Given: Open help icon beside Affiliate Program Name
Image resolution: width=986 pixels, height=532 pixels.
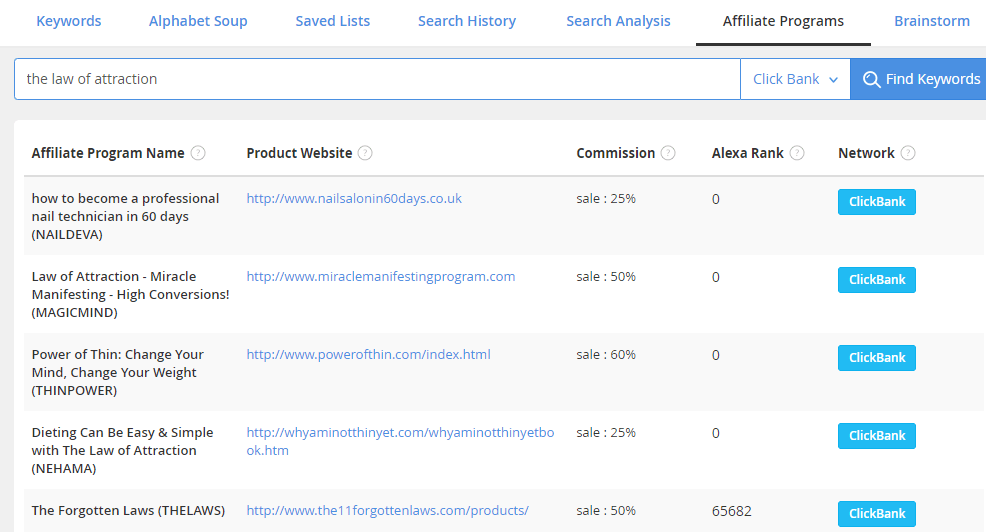Looking at the screenshot, I should pyautogui.click(x=198, y=153).
